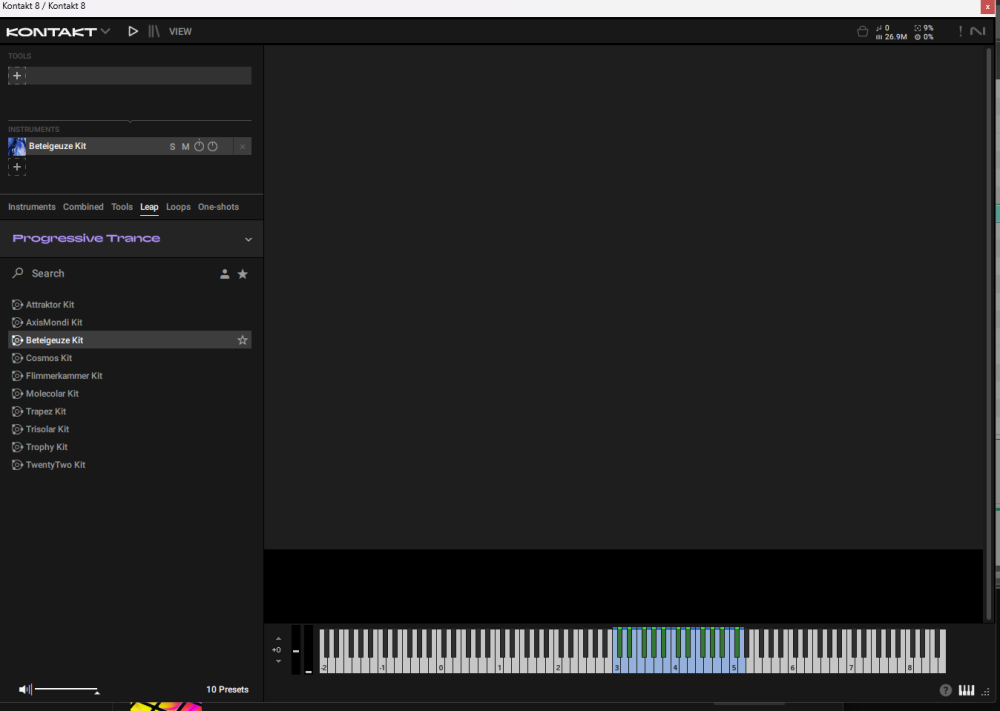Shift keyboard octave up arrow
1000x711 pixels.
[x=278, y=639]
